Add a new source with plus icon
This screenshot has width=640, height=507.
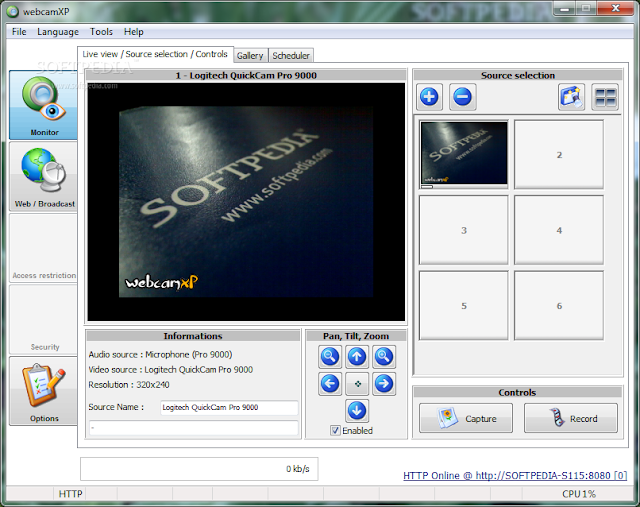pyautogui.click(x=429, y=97)
